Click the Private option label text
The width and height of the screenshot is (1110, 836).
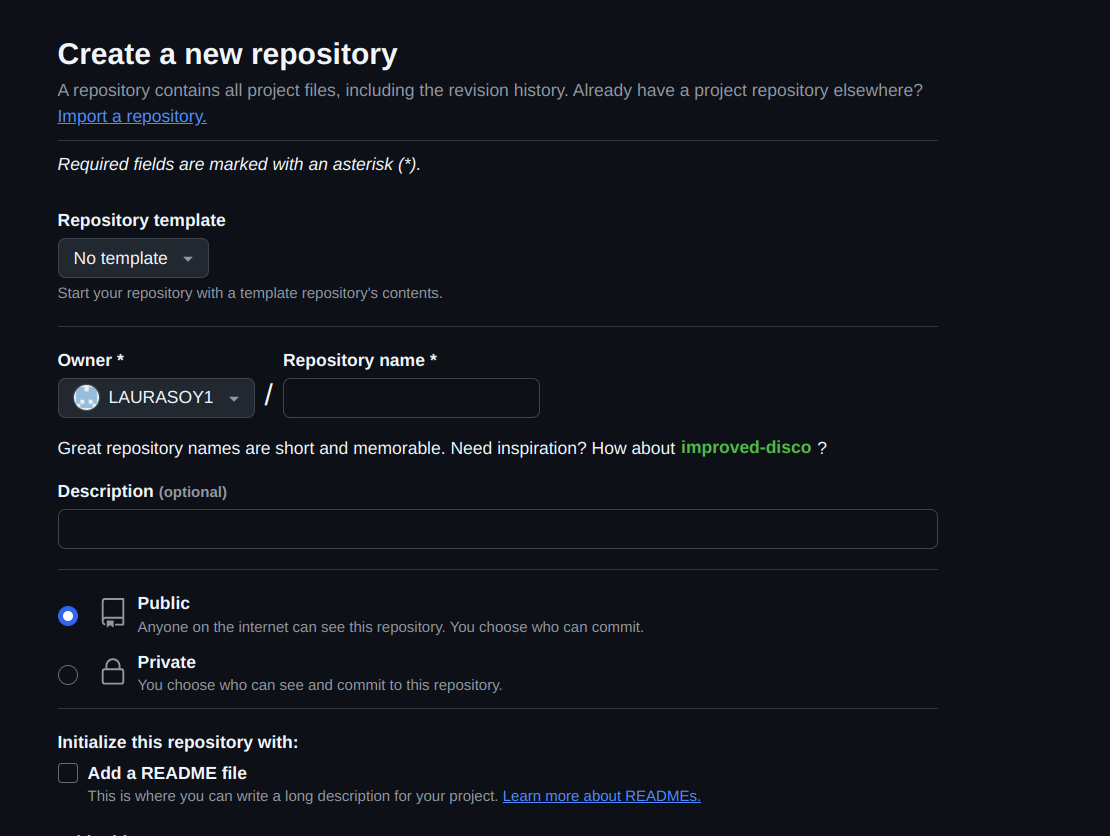[x=166, y=661]
